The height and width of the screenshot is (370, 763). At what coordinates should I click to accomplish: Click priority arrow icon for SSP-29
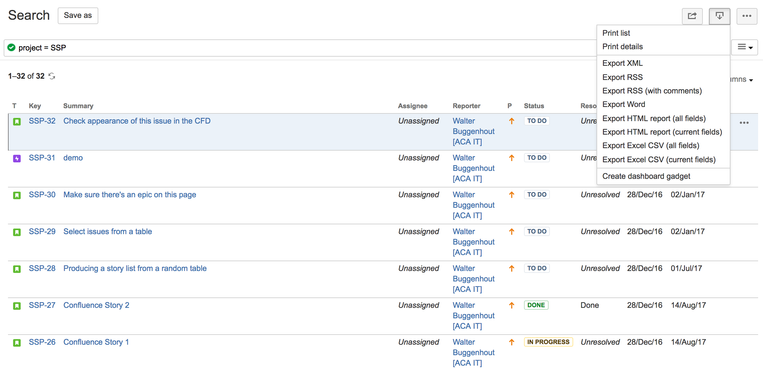pos(511,232)
